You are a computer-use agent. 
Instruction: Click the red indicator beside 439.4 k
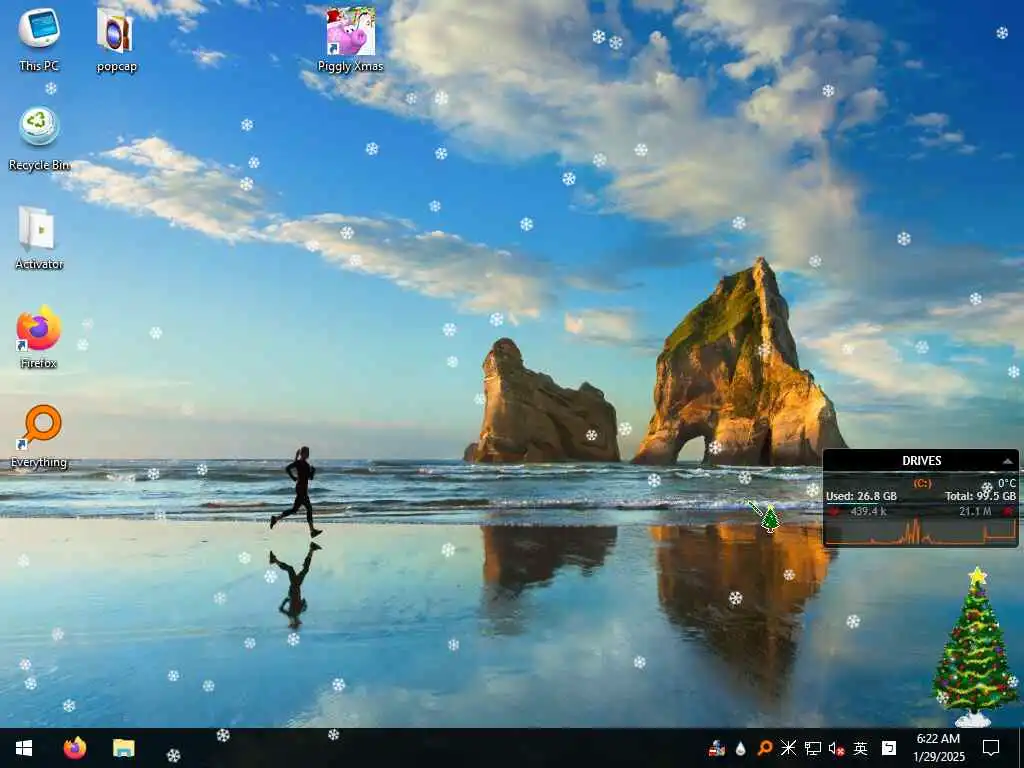[x=834, y=511]
